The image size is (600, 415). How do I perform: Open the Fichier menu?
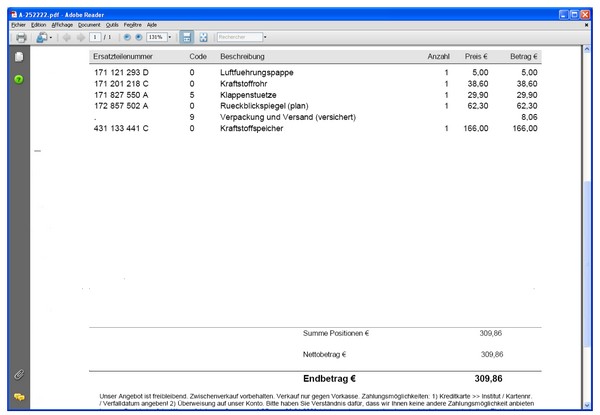pos(18,24)
